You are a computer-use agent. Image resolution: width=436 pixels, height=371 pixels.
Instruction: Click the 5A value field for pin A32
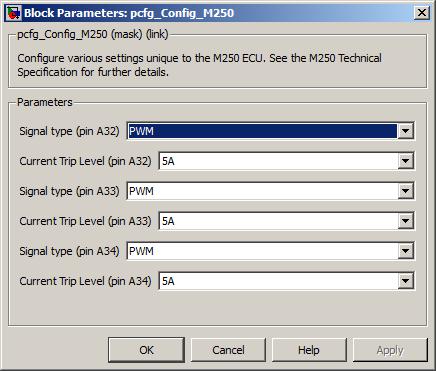[278, 161]
